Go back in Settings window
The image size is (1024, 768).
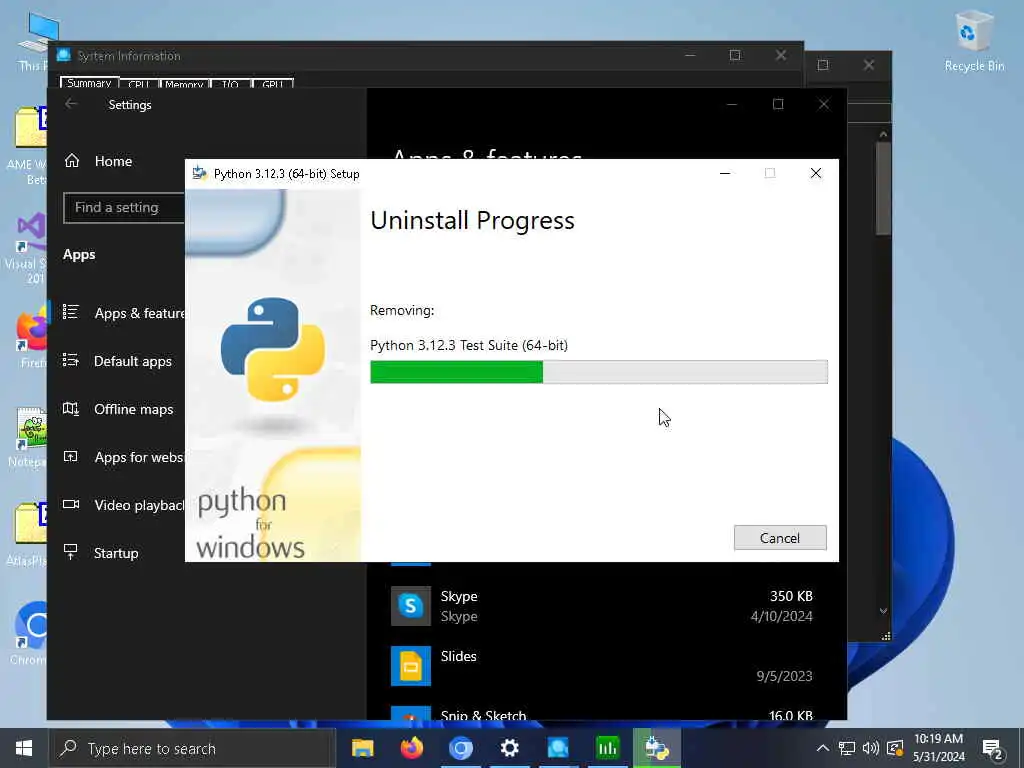[x=71, y=104]
